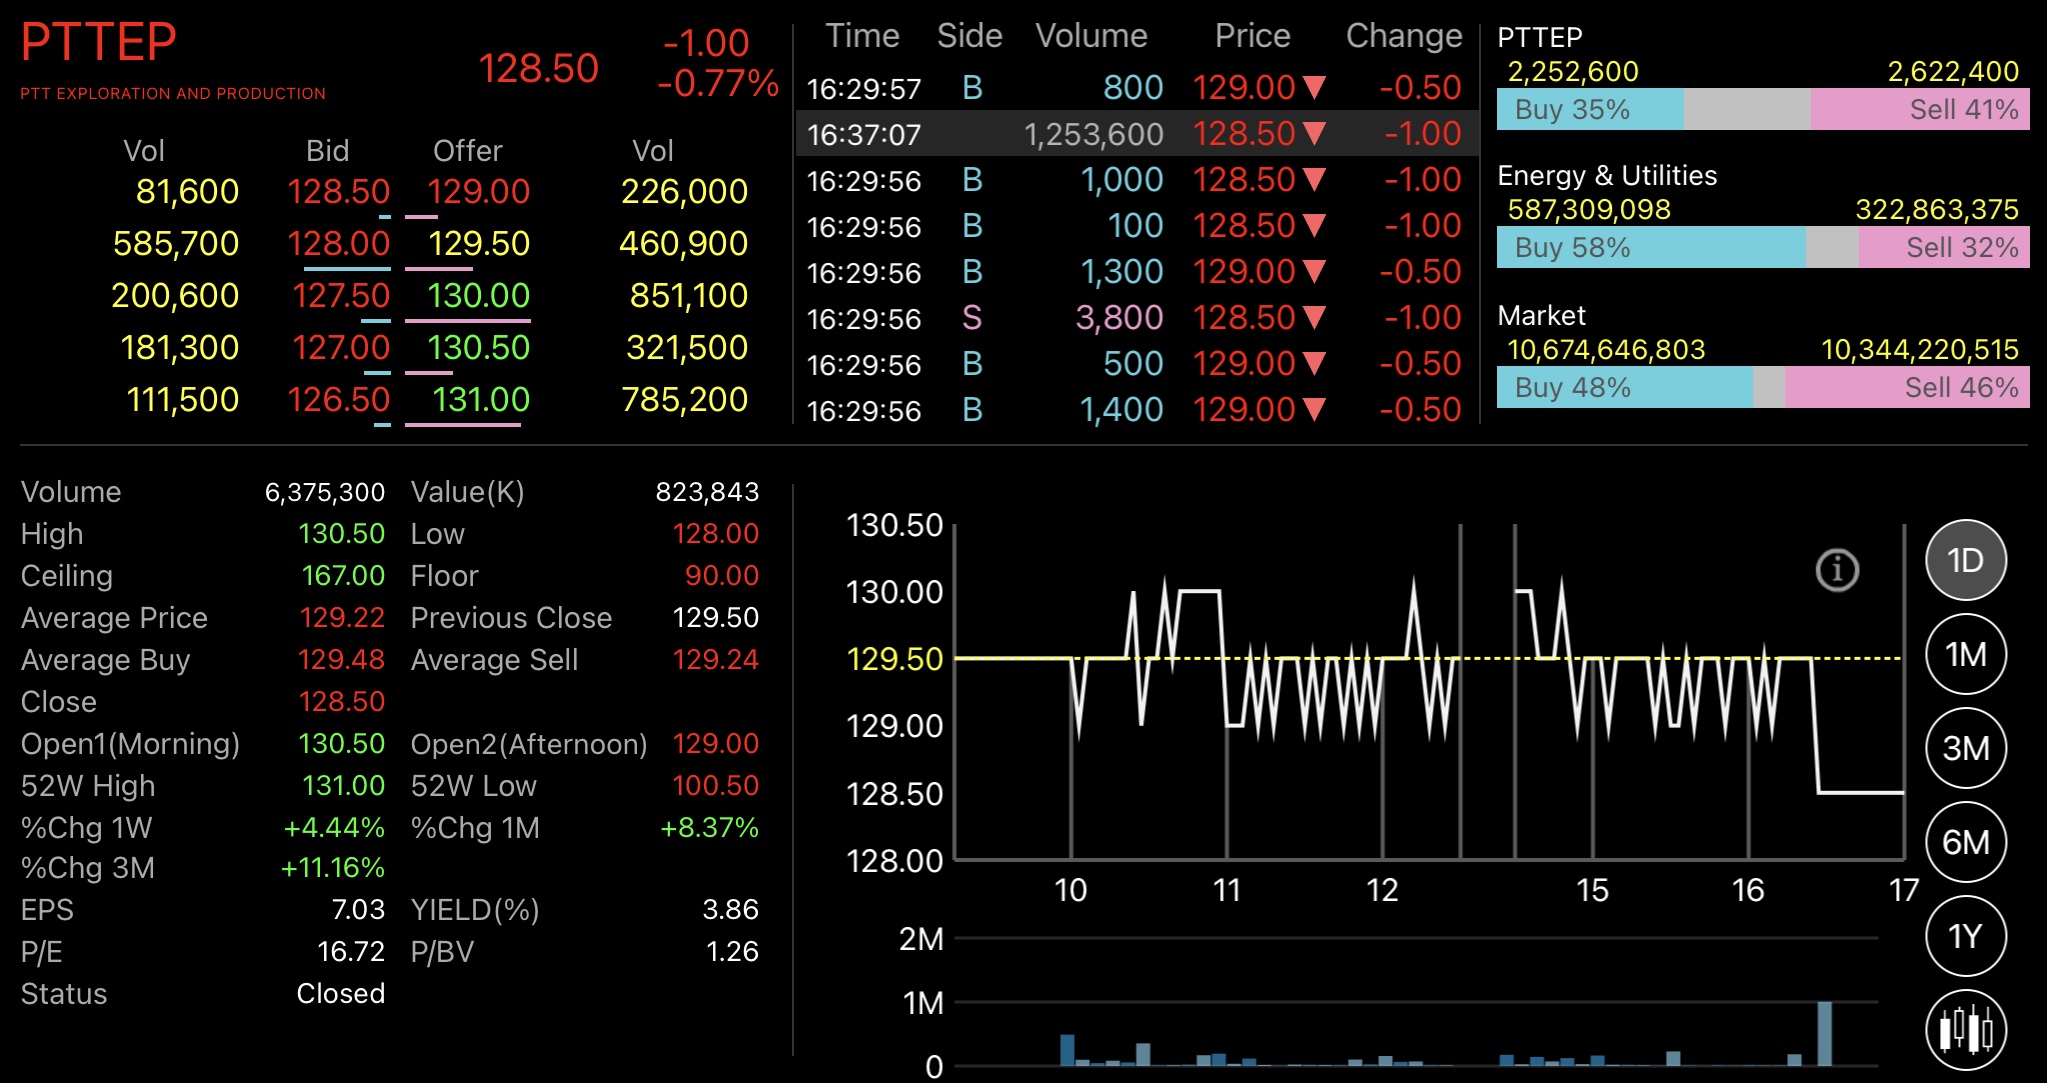Tap the Change column header in ticker
This screenshot has width=2047, height=1083.
[1404, 36]
